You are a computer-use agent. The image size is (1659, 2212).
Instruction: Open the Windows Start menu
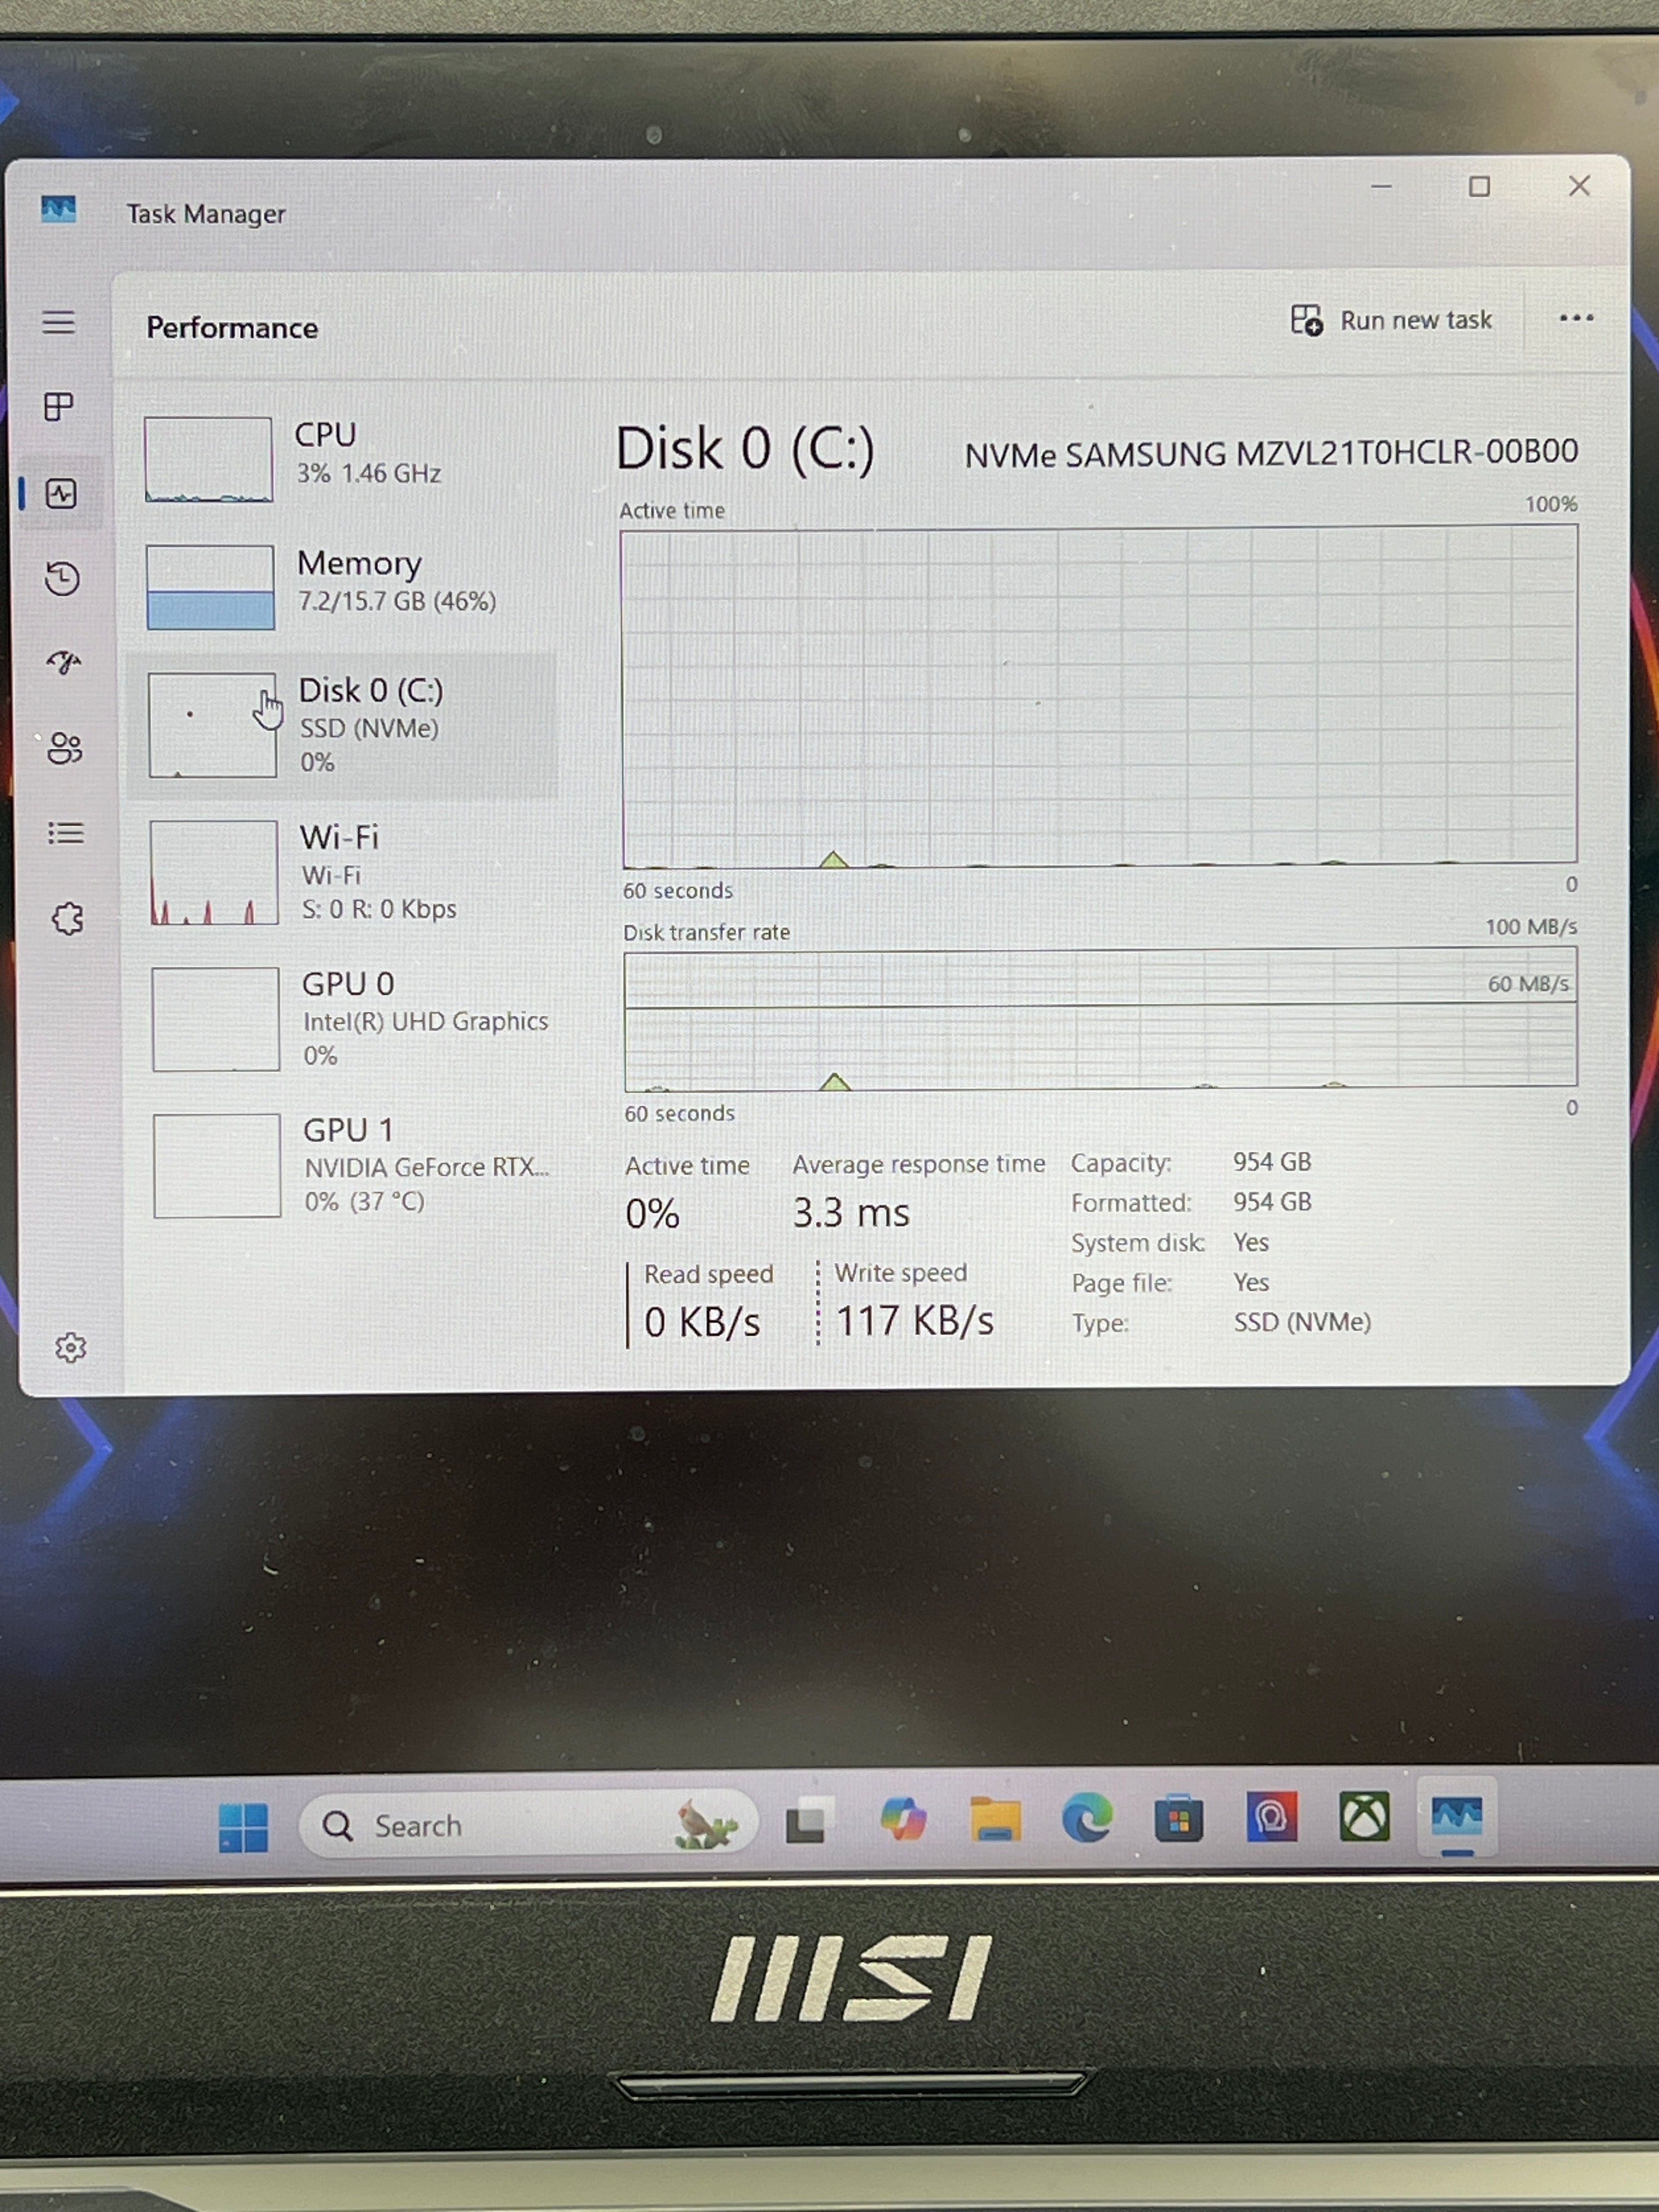243,1827
